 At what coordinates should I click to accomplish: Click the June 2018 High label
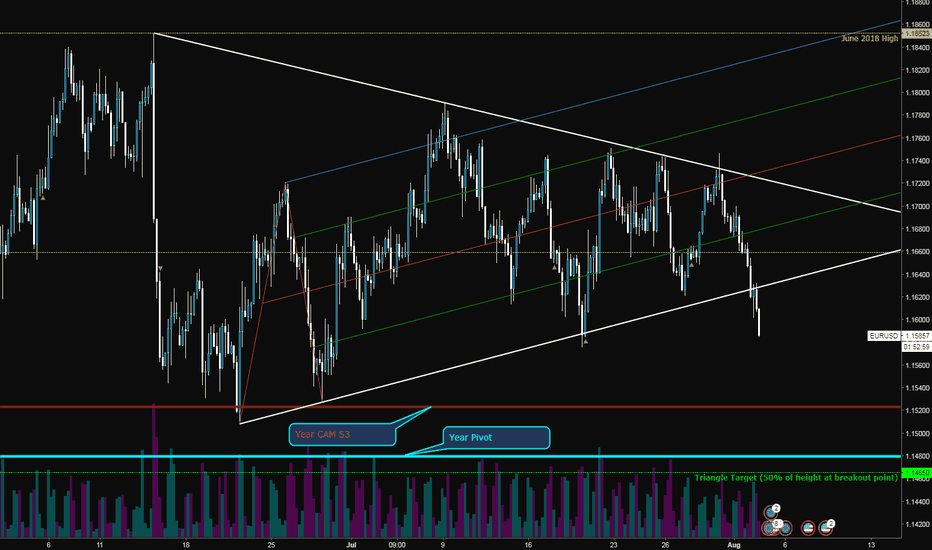pyautogui.click(x=870, y=39)
